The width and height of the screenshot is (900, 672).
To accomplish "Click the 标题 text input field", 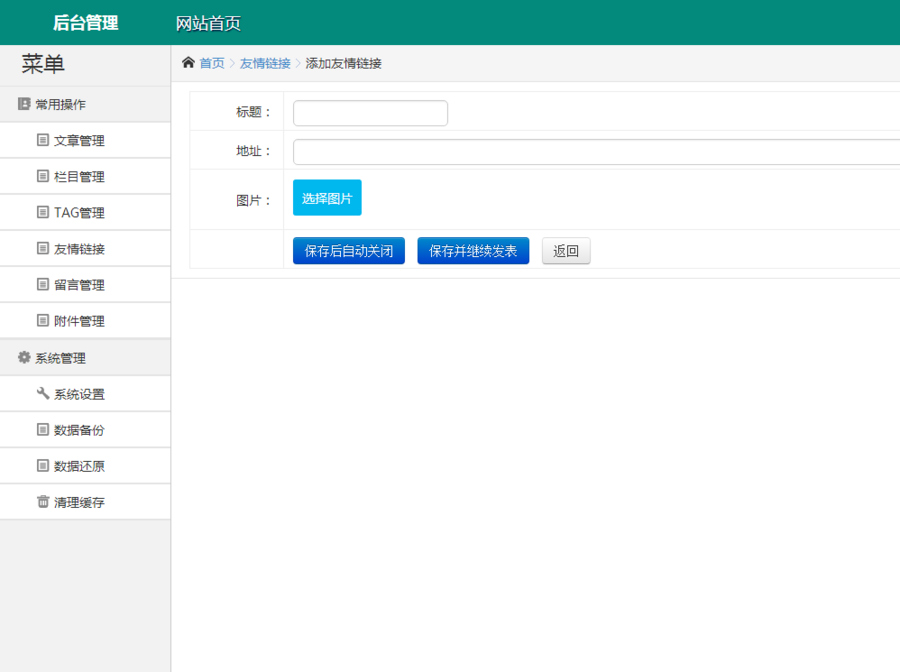I will point(369,113).
